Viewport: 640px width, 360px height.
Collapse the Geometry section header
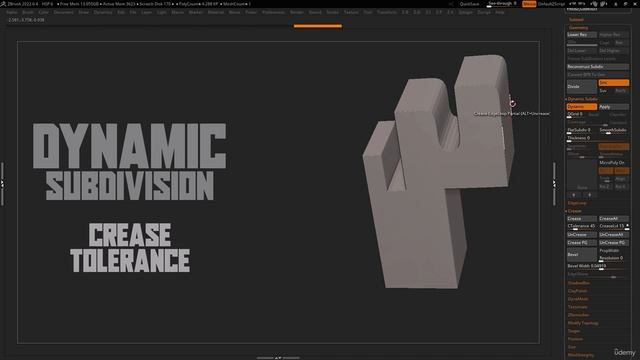[x=579, y=28]
